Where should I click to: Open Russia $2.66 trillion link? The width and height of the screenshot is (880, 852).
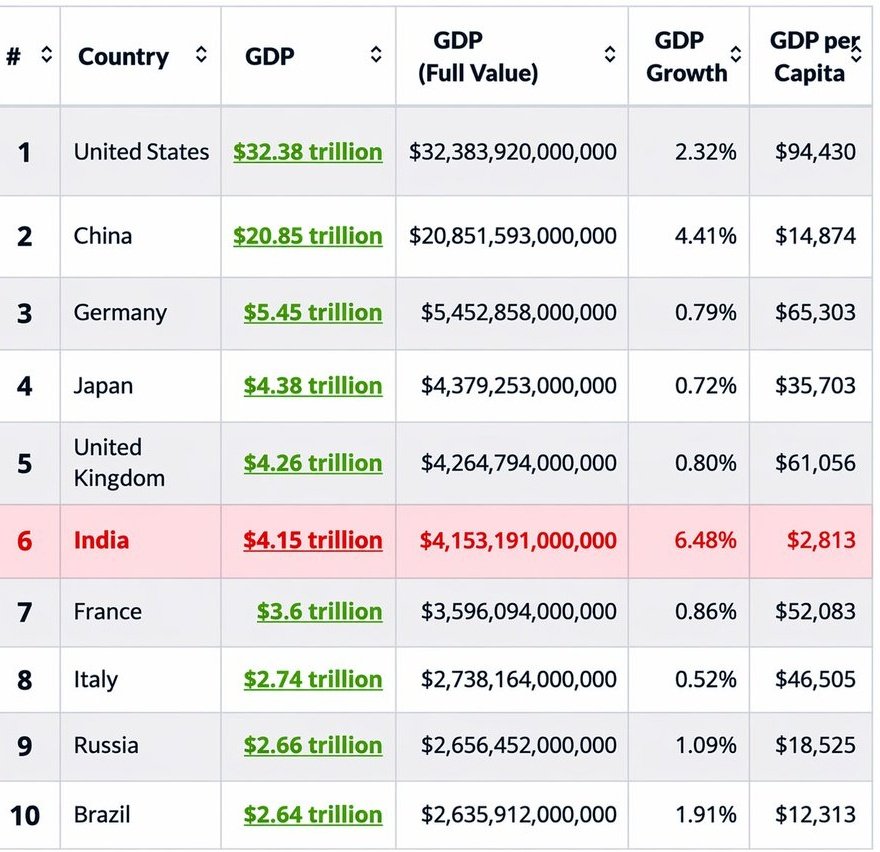point(313,745)
